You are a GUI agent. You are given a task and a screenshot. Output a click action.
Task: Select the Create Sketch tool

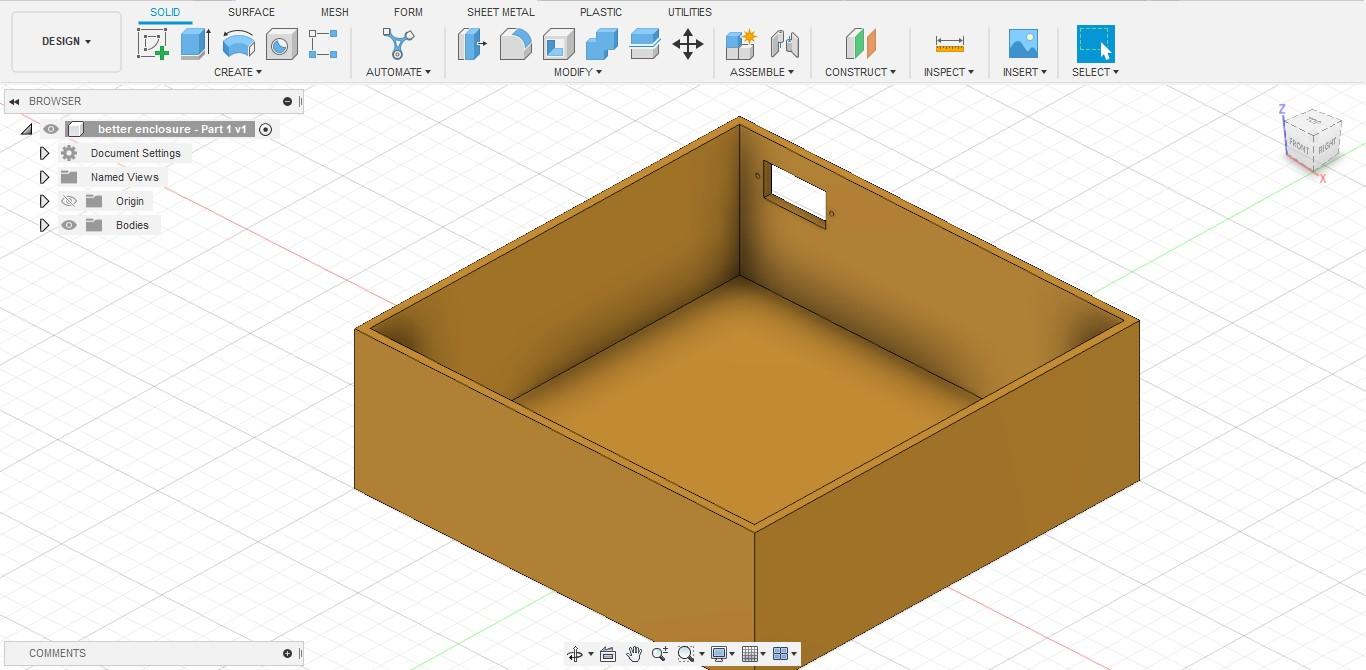click(x=153, y=44)
